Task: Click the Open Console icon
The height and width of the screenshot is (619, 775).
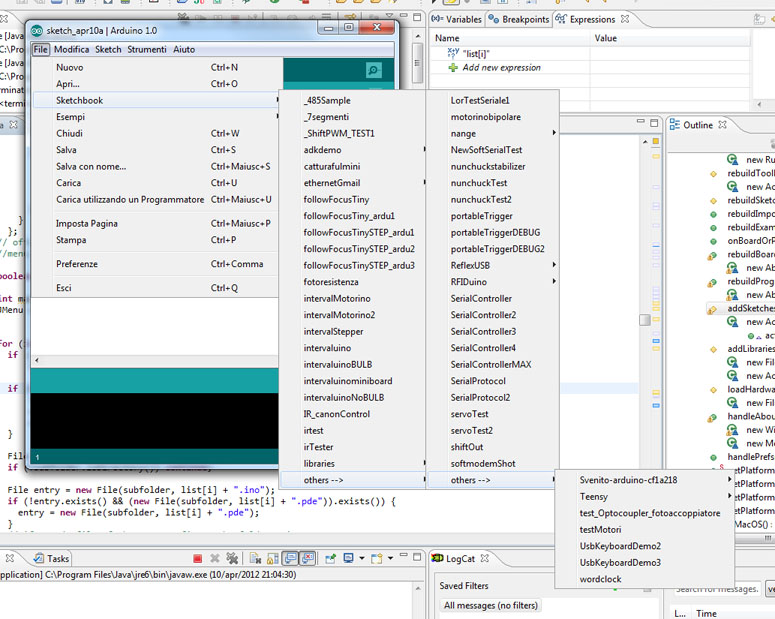Action: (x=377, y=559)
